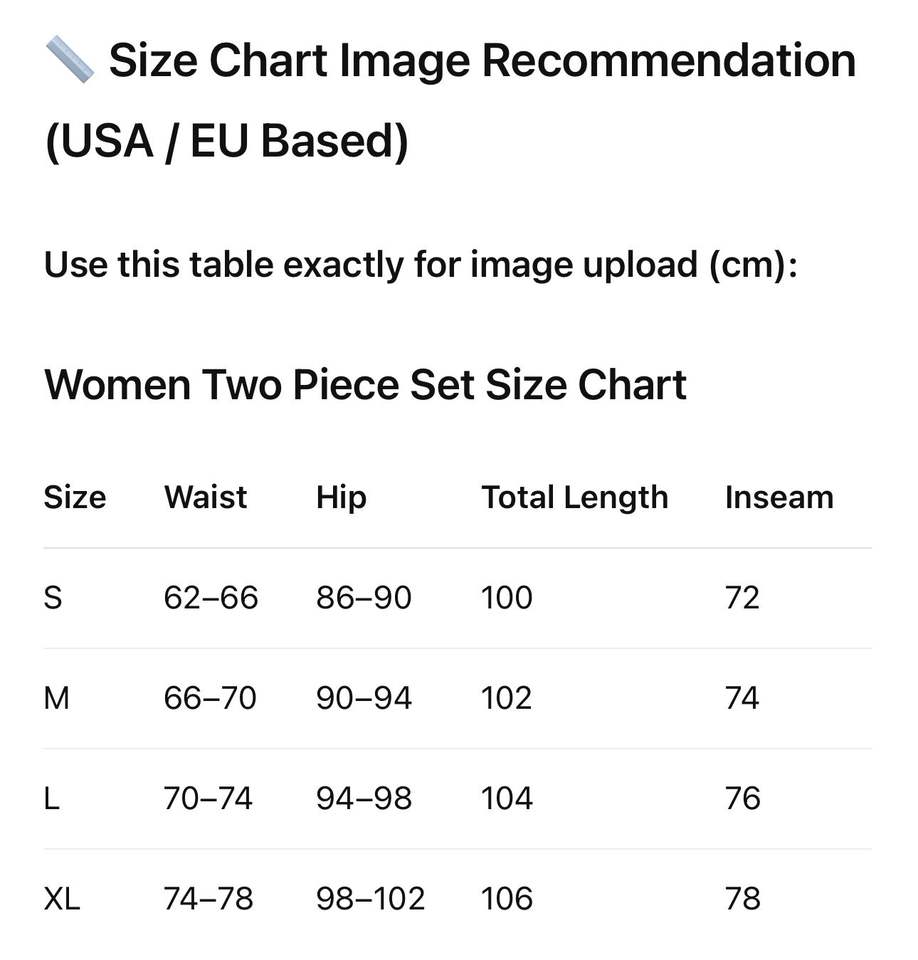Click the 'Total Length' column header
Image resolution: width=918 pixels, height=960 pixels.
574,497
